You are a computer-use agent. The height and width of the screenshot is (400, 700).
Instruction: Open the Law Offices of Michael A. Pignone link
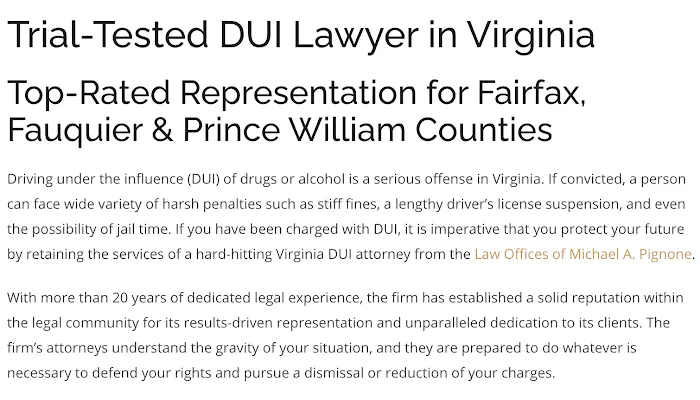click(x=583, y=254)
